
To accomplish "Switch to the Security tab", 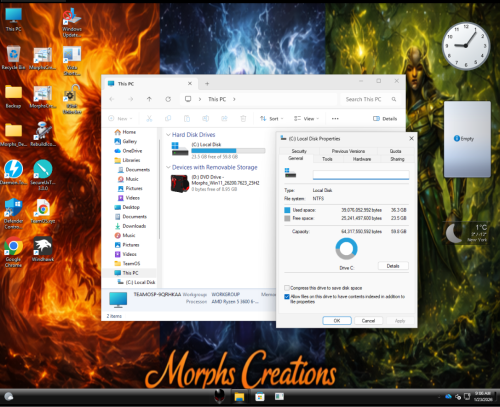I will (x=299, y=151).
